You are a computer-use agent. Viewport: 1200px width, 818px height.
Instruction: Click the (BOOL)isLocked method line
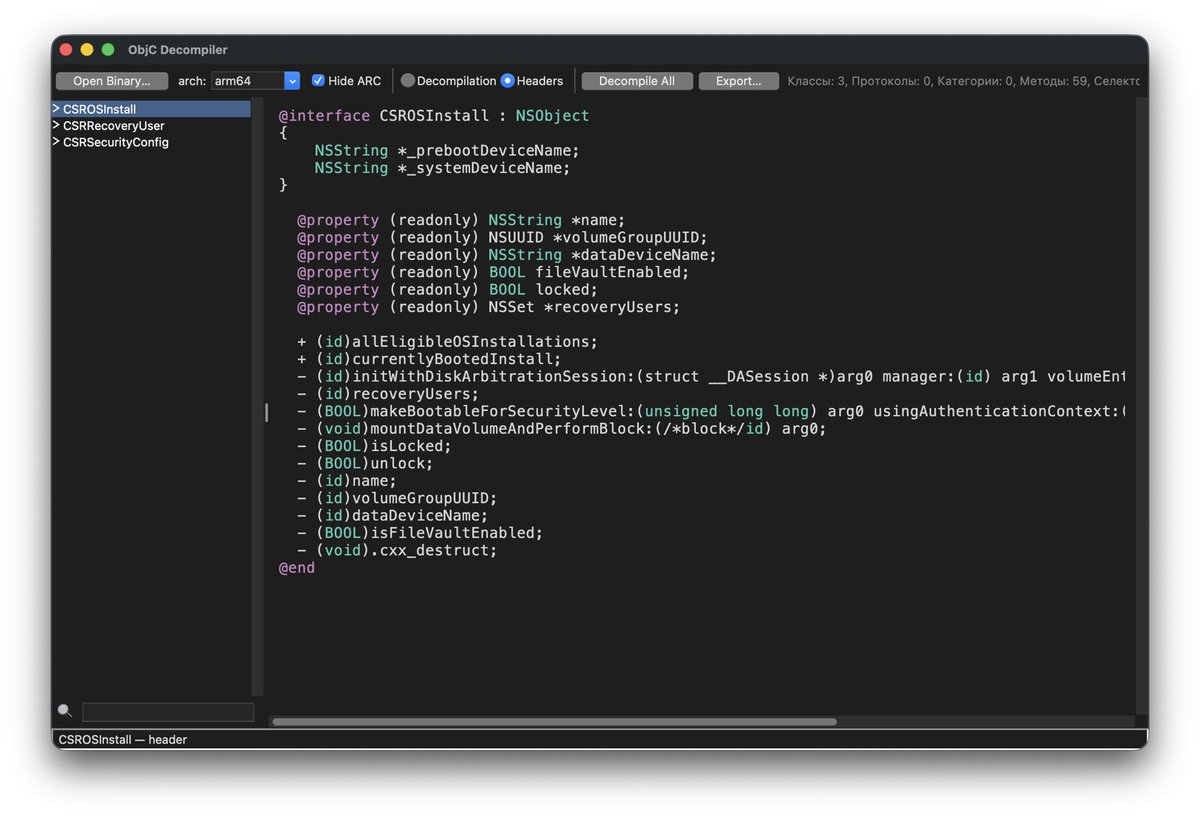coord(374,446)
